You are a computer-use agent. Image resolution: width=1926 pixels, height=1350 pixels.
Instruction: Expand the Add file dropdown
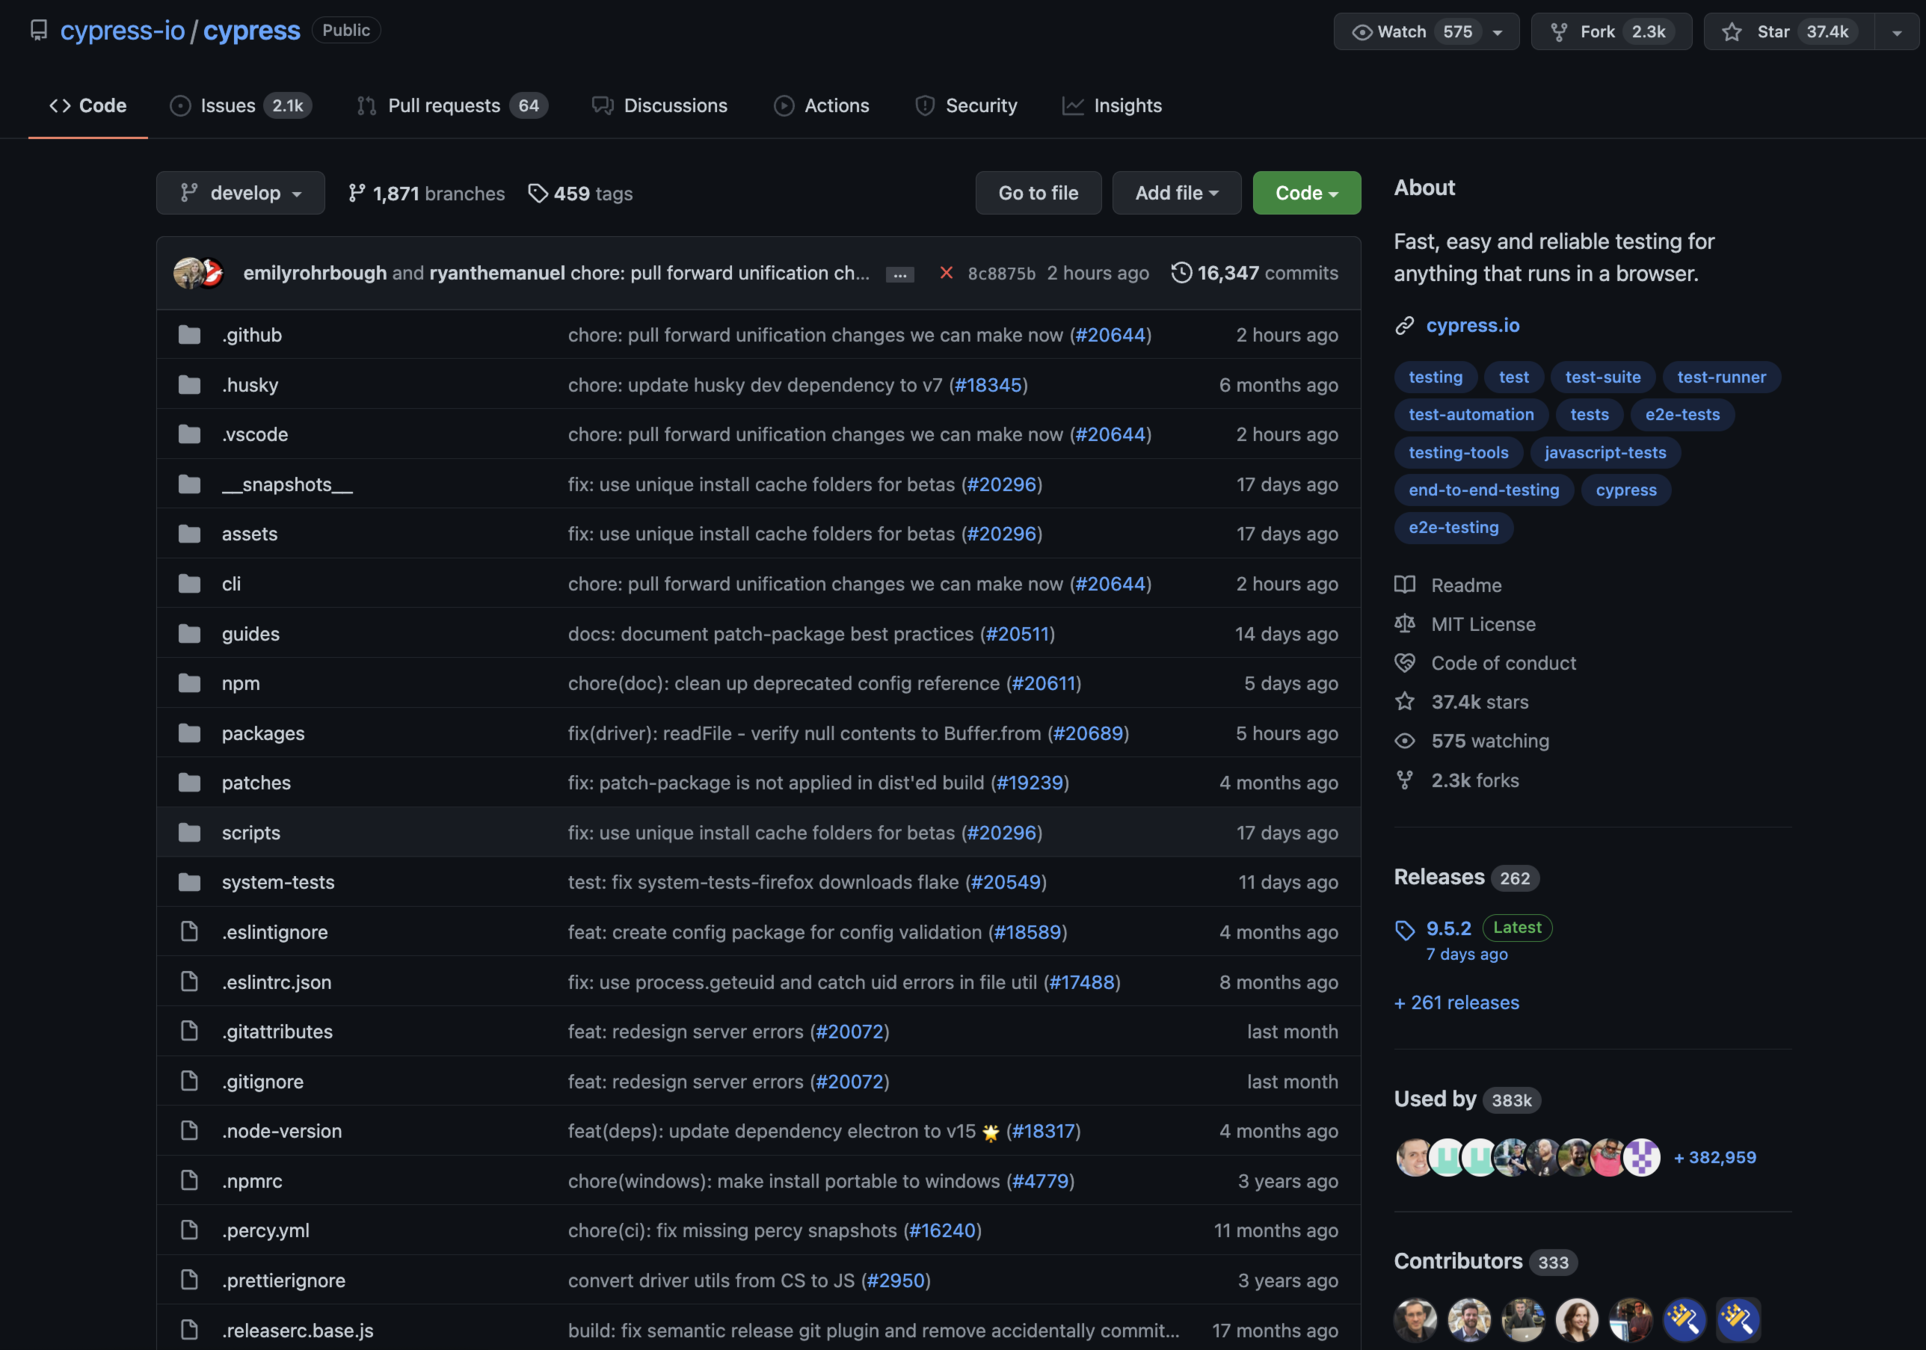coord(1176,193)
